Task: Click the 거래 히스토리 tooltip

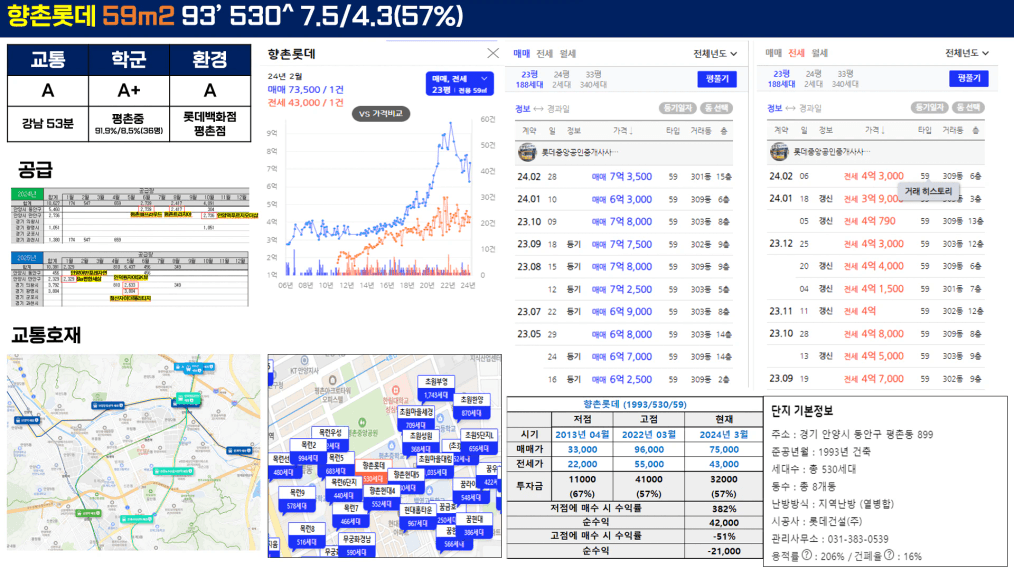Action: point(929,192)
